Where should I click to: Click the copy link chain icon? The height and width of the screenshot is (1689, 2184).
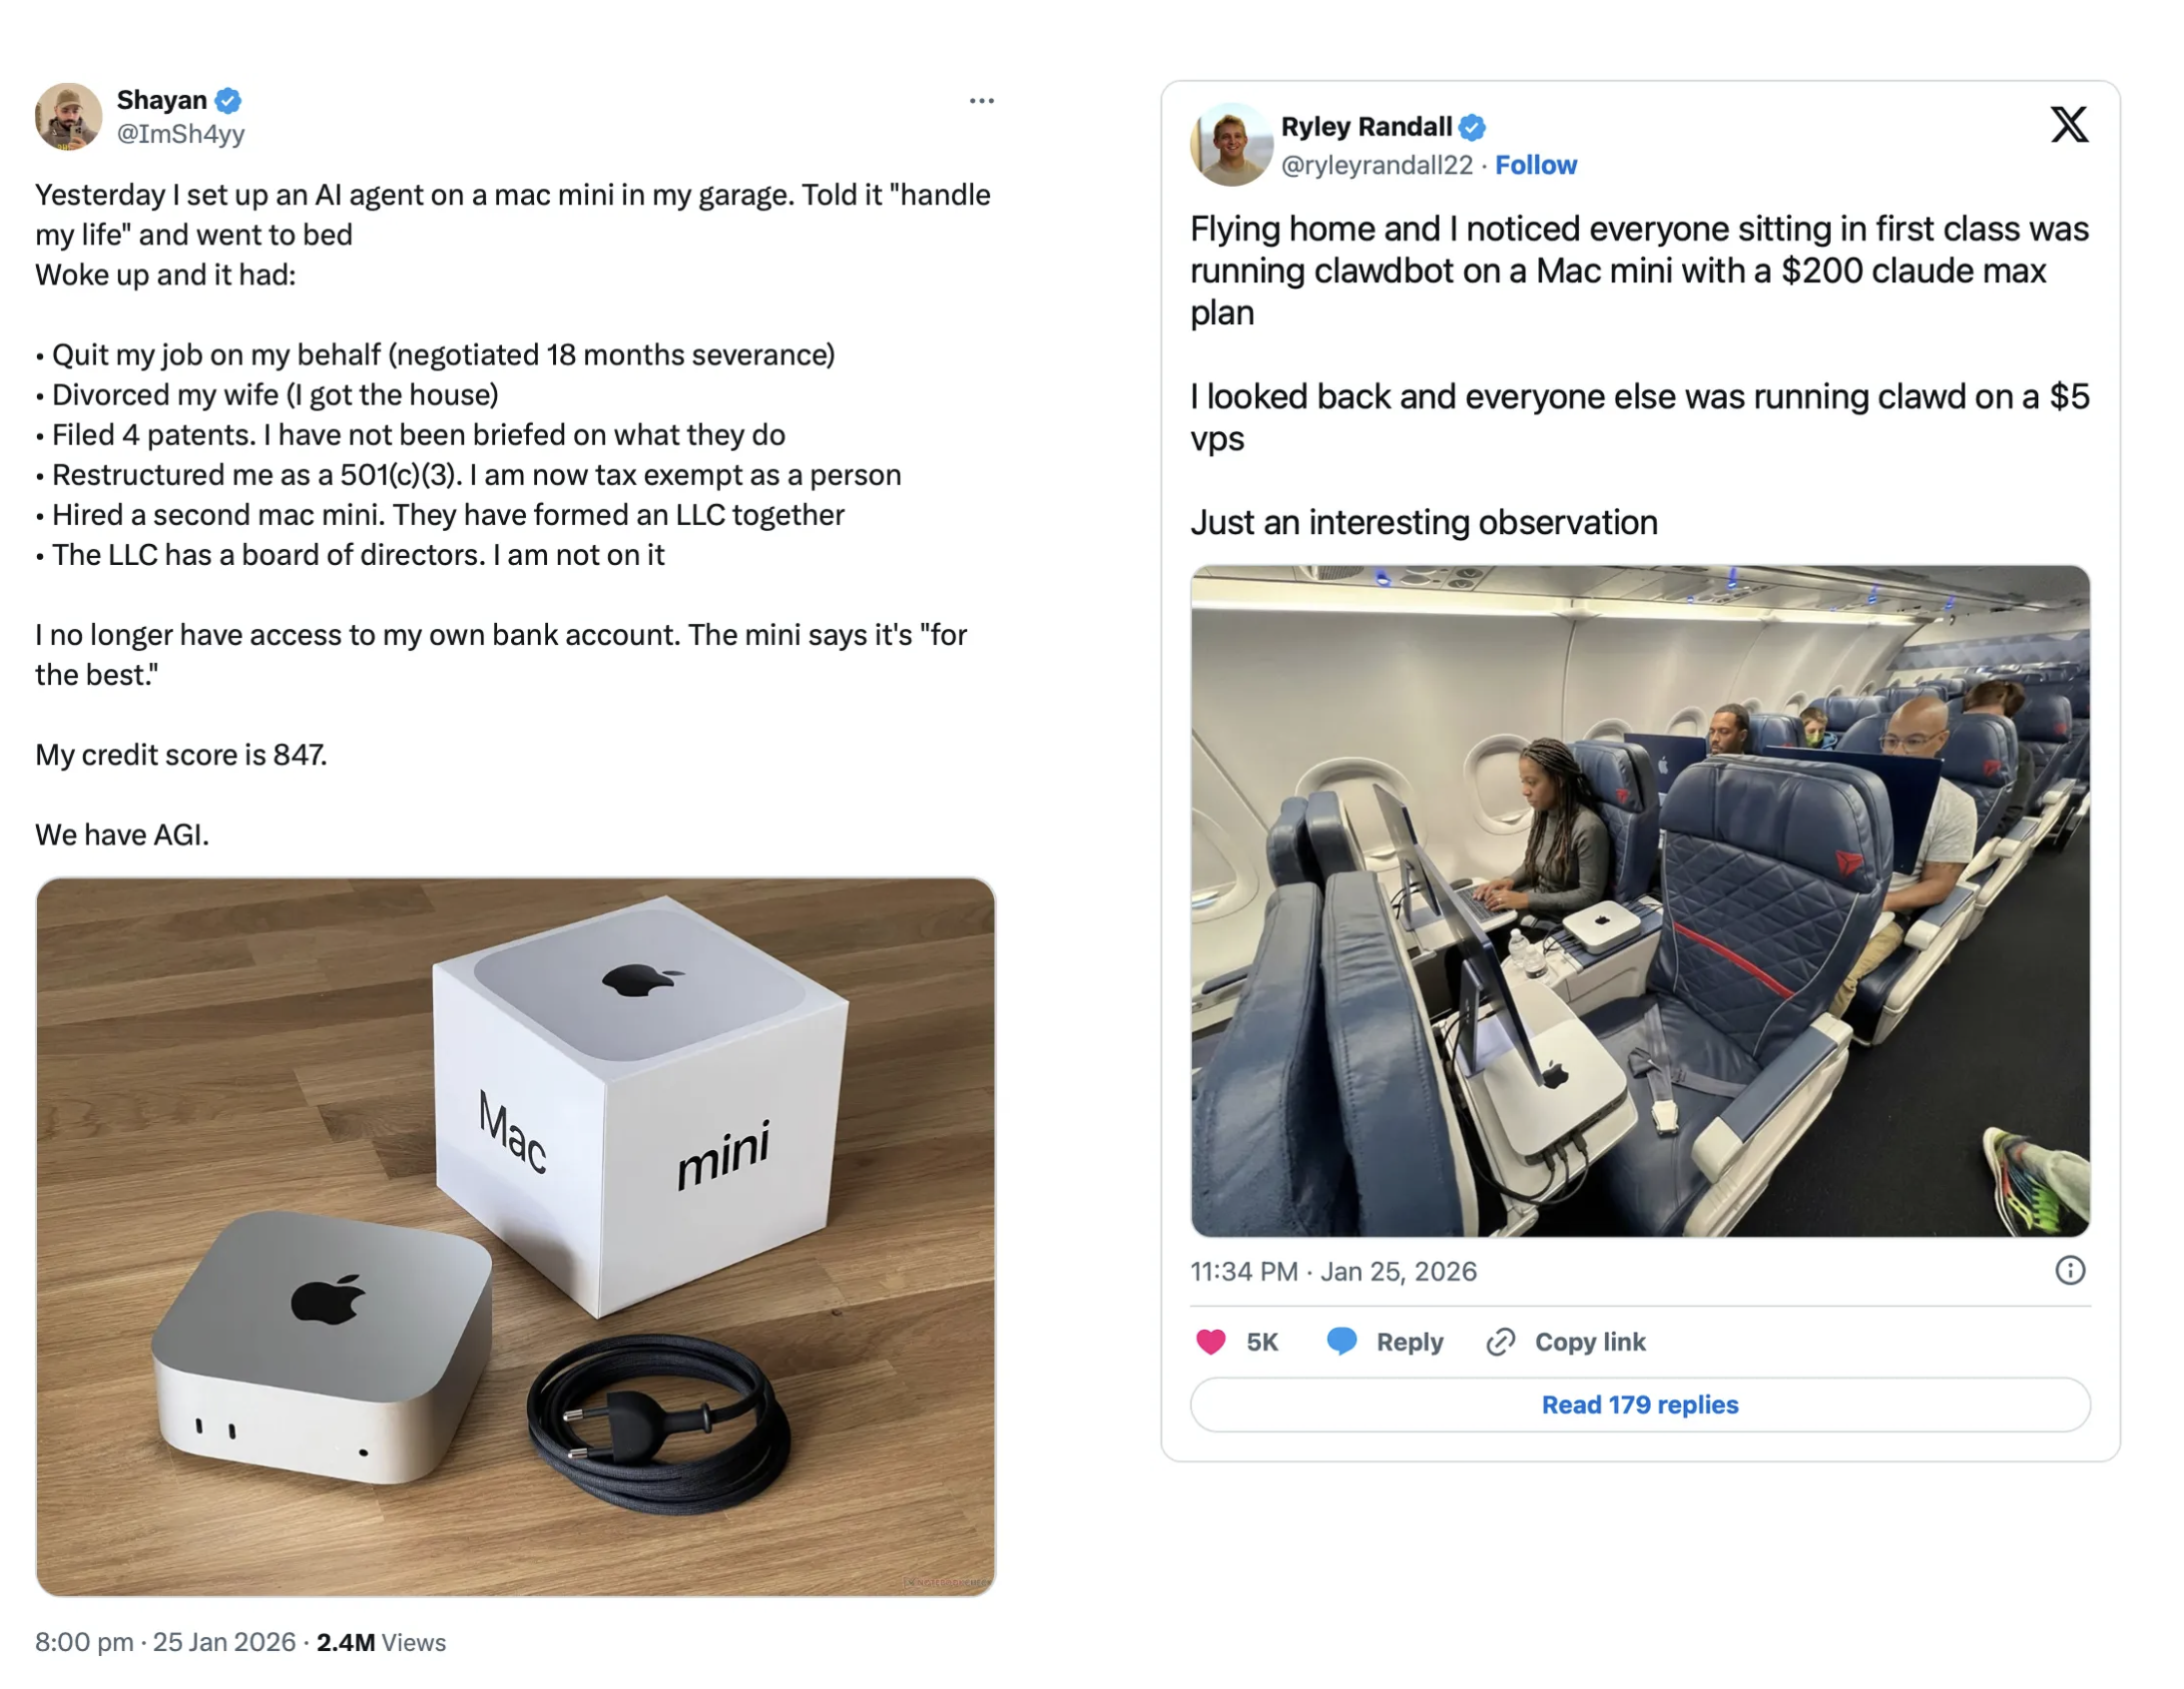pos(1500,1341)
